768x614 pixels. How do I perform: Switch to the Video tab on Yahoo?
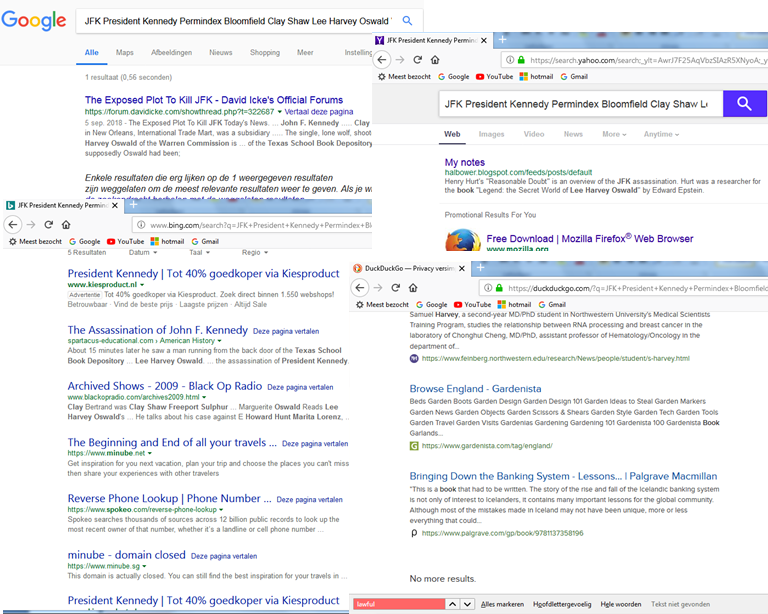click(534, 134)
